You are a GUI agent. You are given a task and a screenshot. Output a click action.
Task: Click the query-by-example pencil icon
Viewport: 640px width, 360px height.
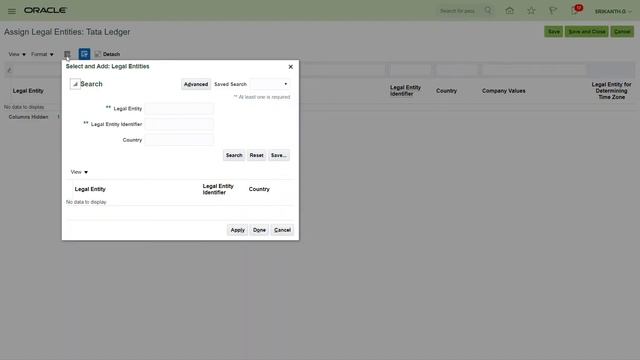pyautogui.click(x=9, y=70)
